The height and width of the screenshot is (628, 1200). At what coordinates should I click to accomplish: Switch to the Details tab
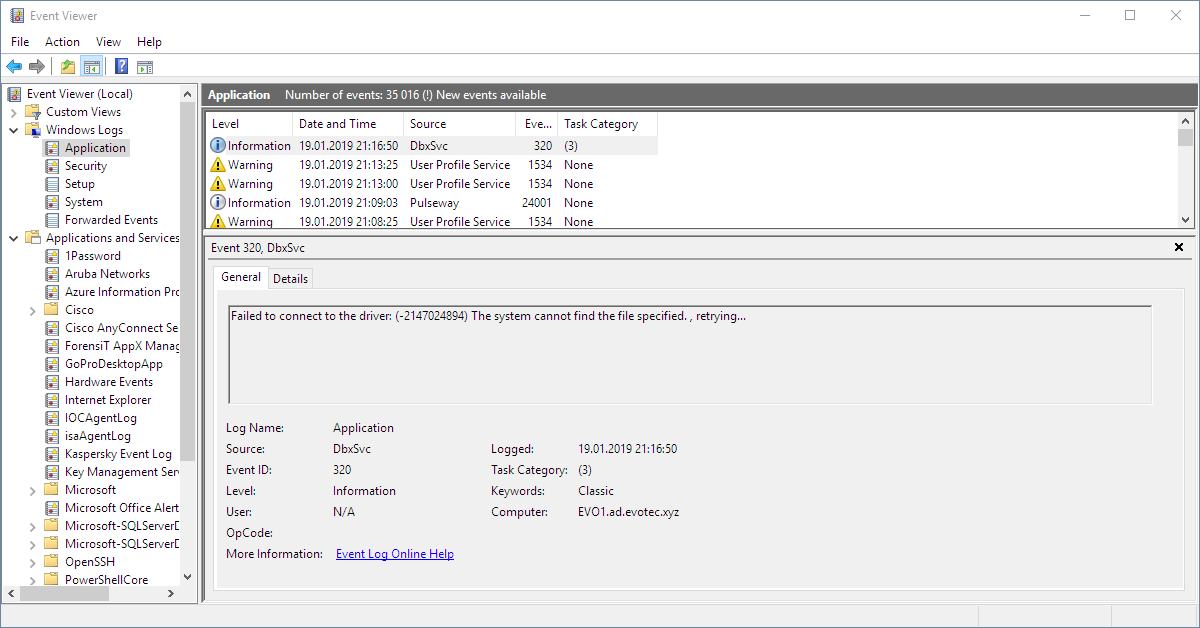(290, 278)
